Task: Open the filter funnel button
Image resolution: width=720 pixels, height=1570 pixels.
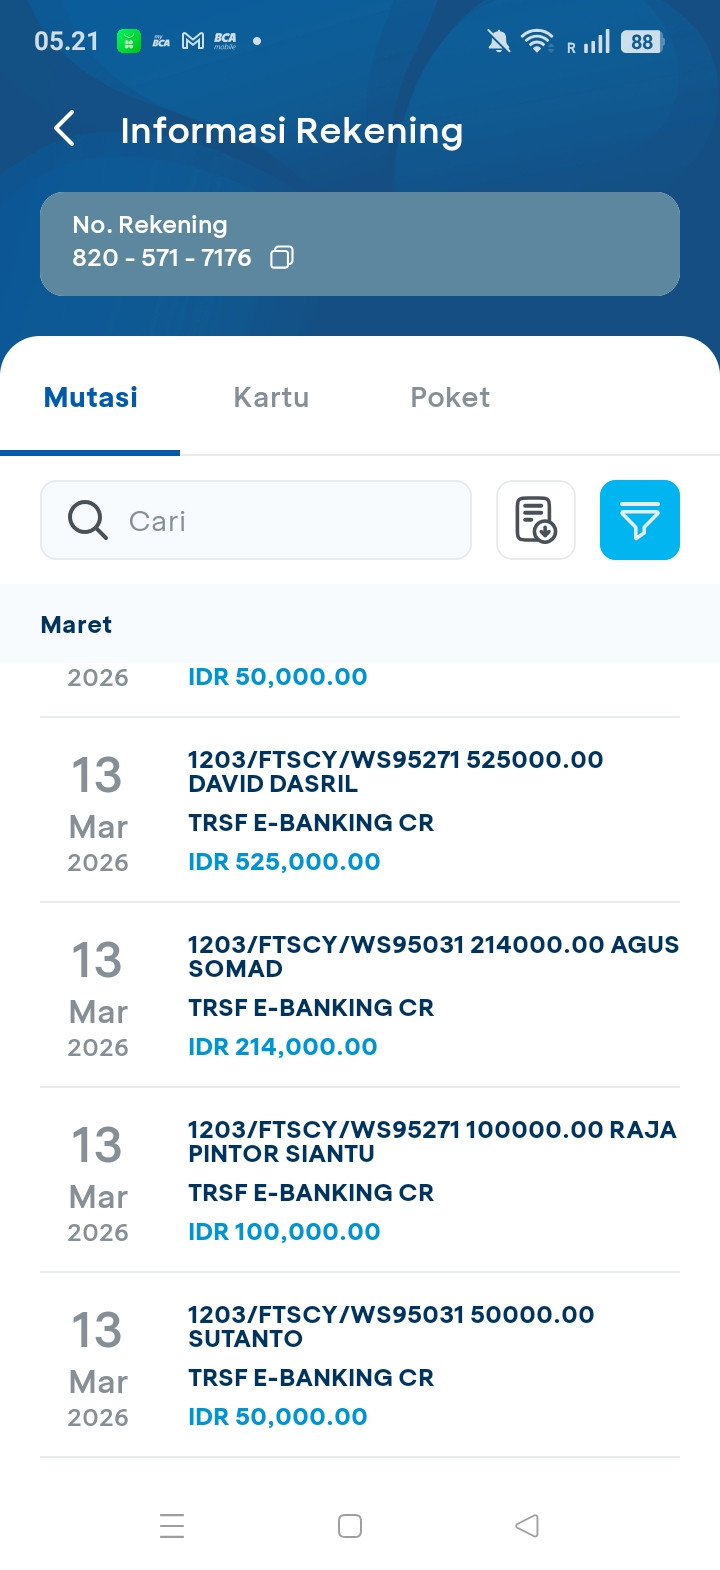Action: 640,520
